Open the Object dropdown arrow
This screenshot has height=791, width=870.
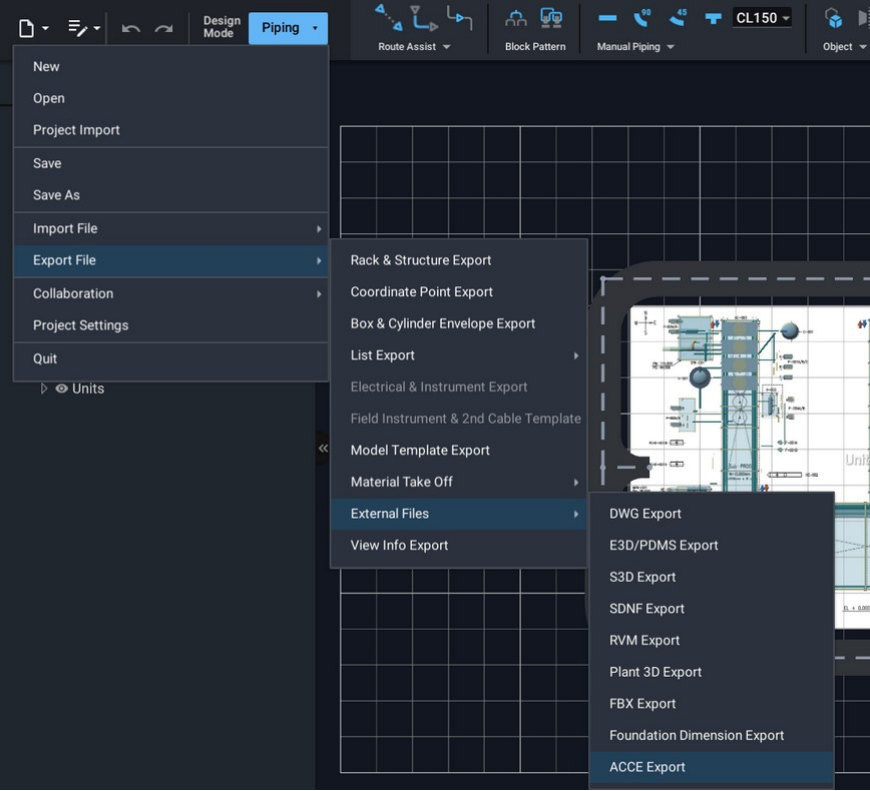(x=862, y=47)
